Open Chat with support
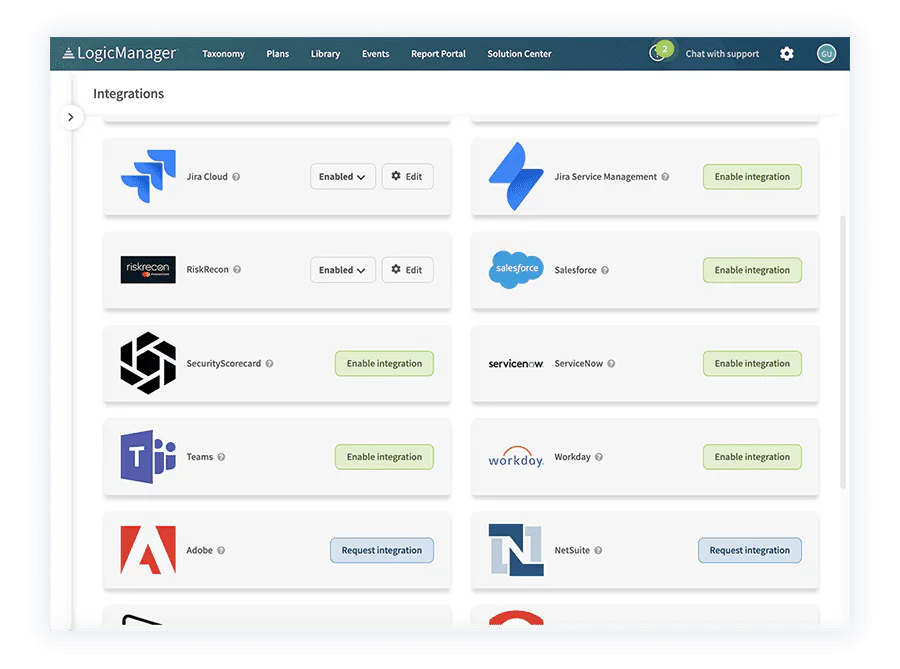900x669 pixels. click(x=722, y=53)
